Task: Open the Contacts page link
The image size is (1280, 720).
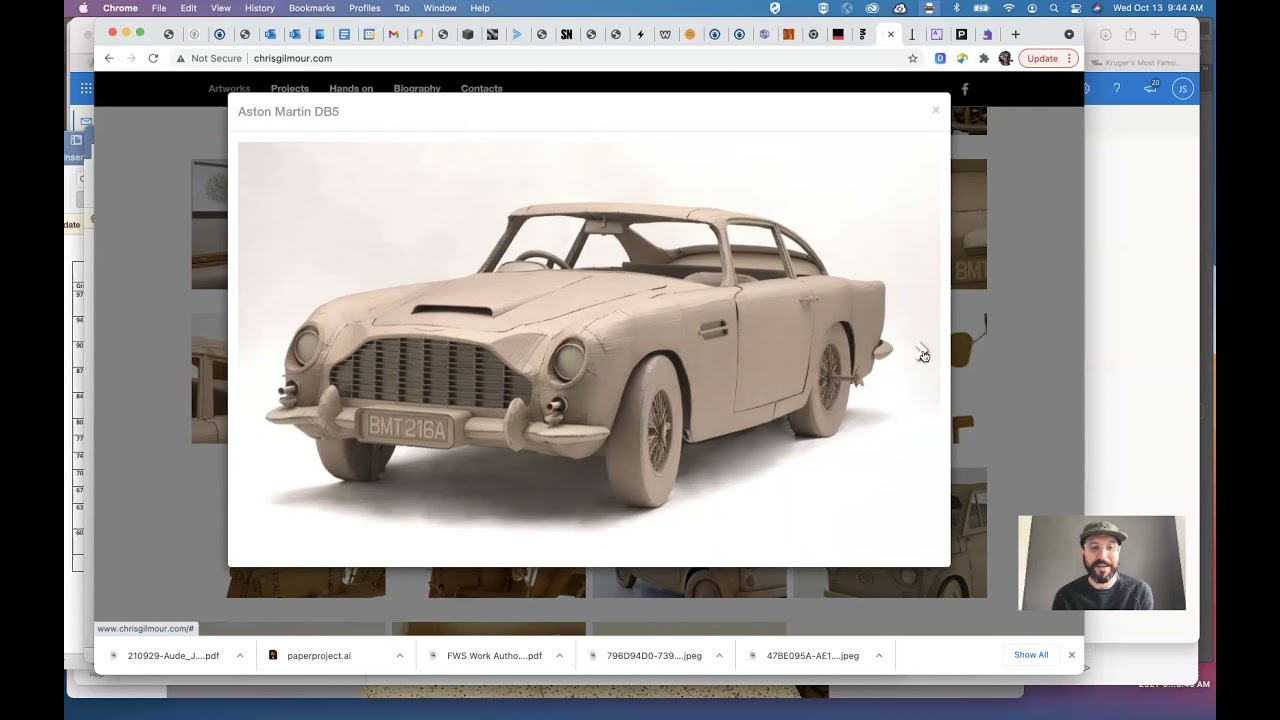Action: pos(482,89)
